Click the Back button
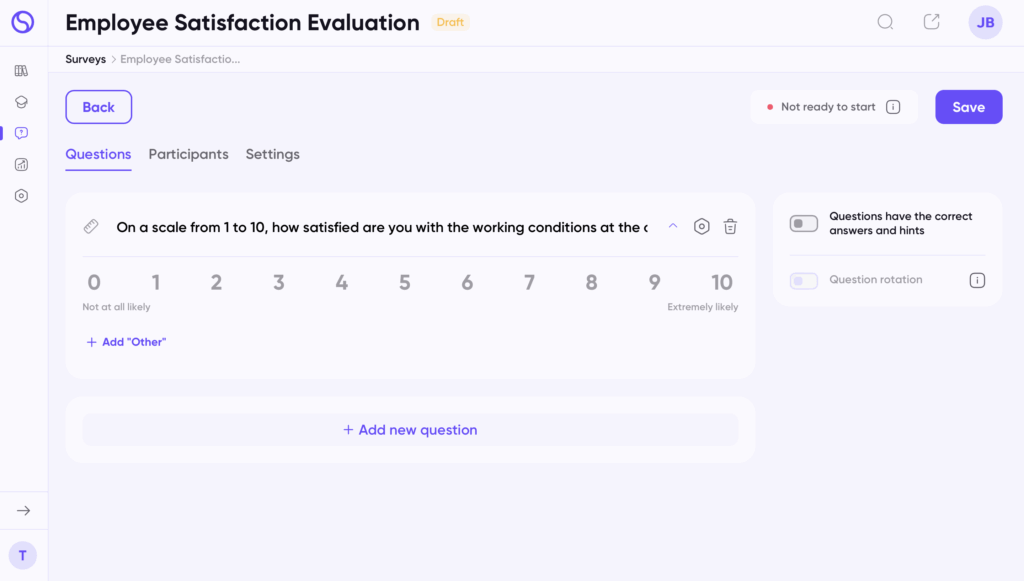1024x581 pixels. coord(98,107)
